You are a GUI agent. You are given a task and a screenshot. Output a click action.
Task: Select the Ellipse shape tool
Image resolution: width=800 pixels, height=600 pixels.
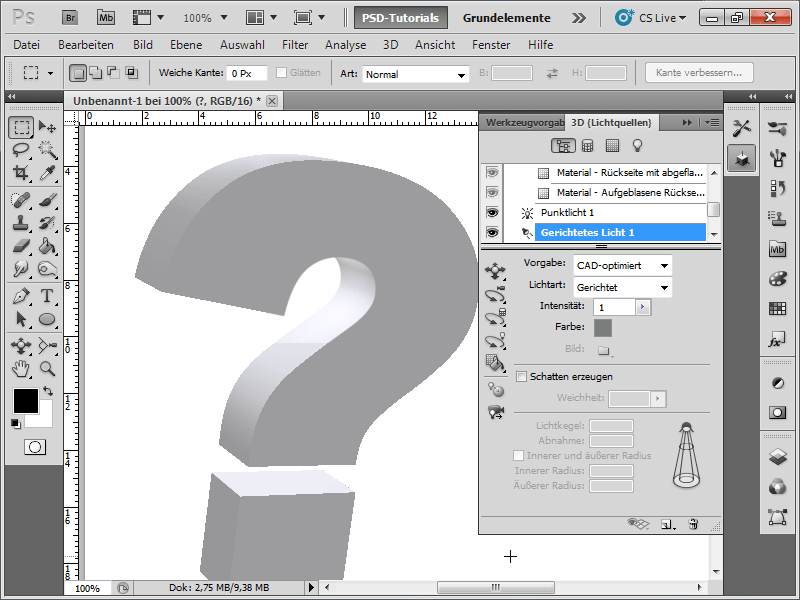coord(47,319)
